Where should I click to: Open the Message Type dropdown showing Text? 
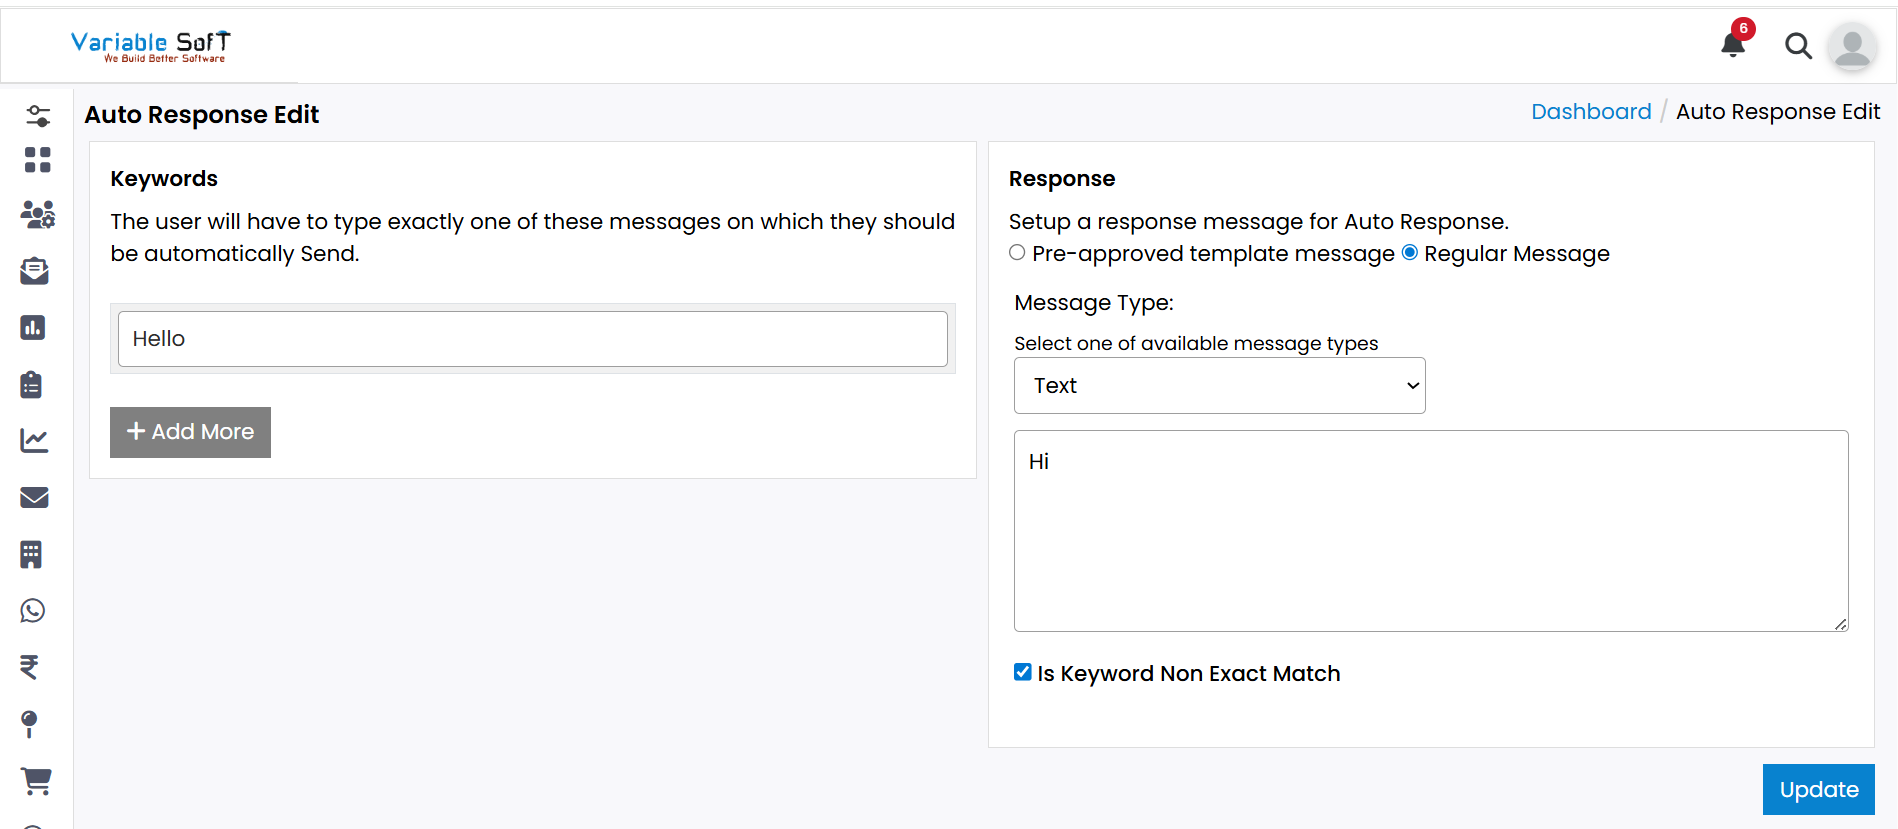click(x=1219, y=386)
